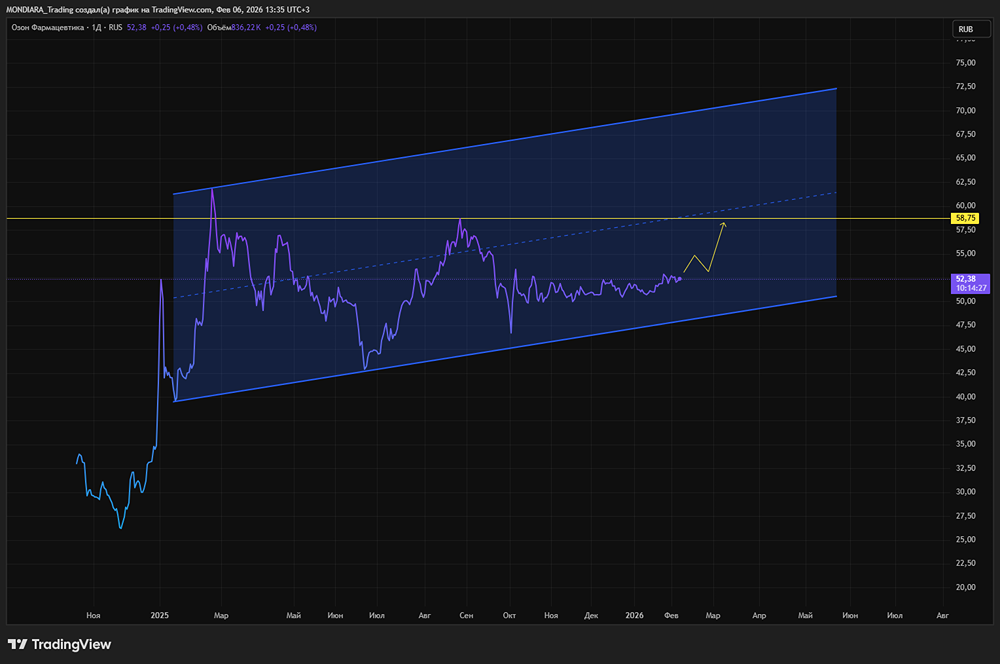Click the Сен month label on time axis
This screenshot has height=664, width=1000.
click(466, 616)
